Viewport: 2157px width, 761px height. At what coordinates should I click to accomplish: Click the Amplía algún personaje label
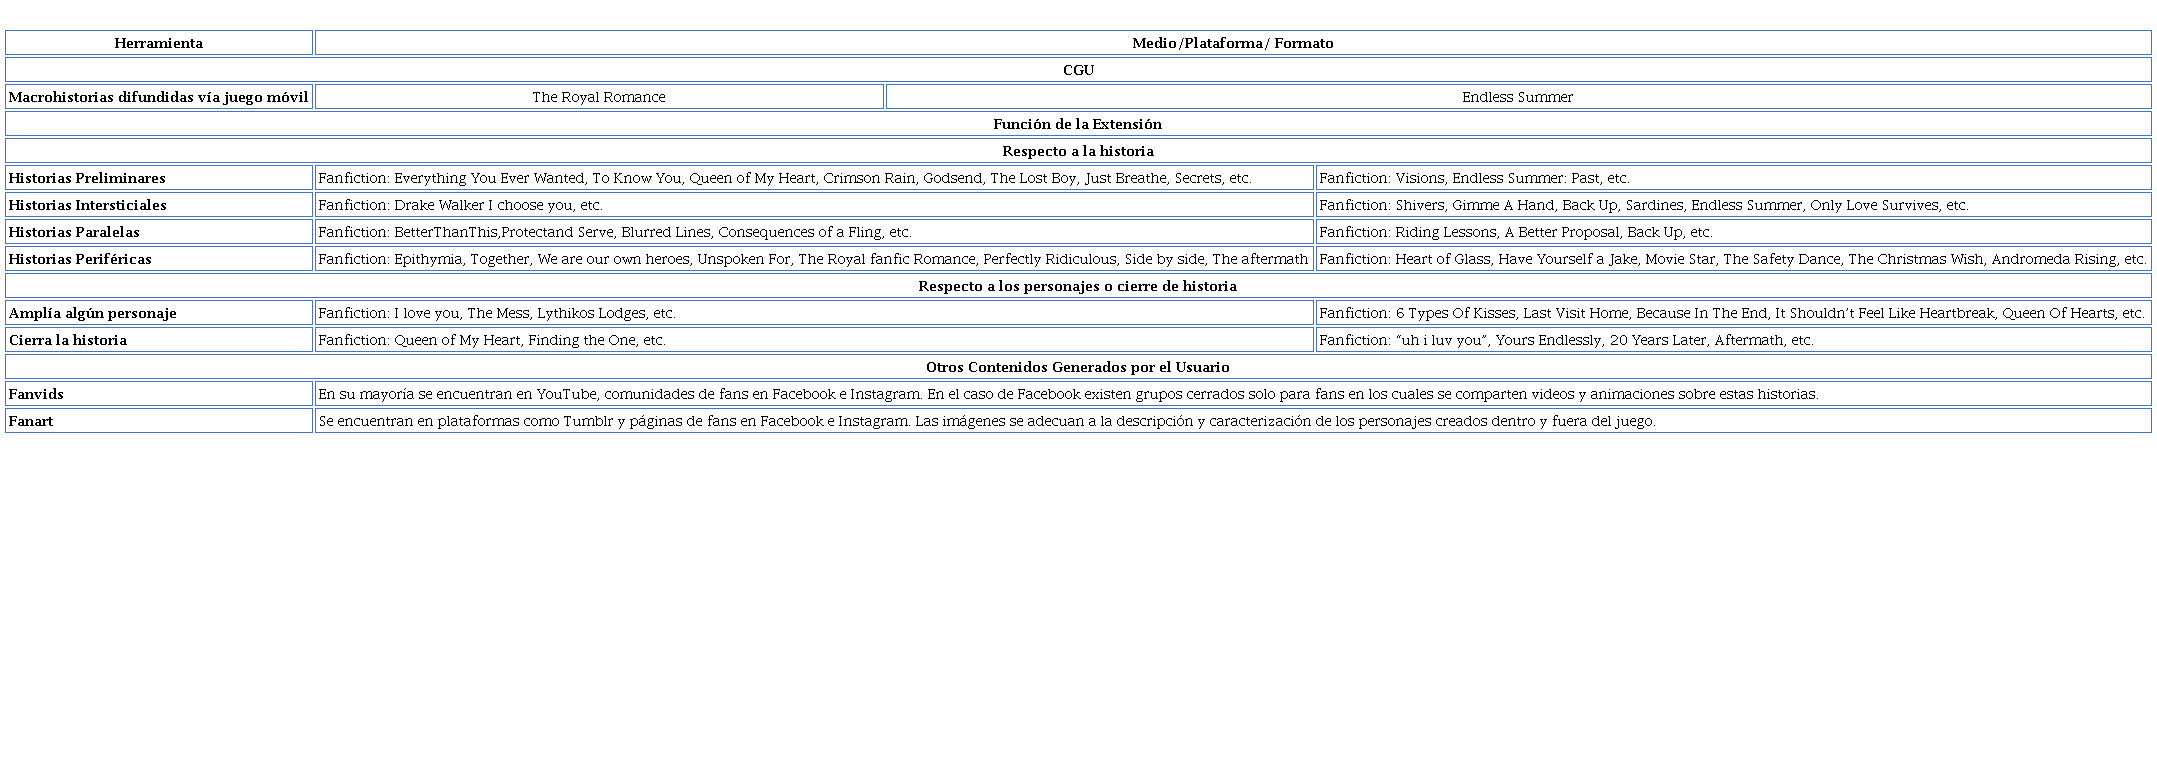click(x=92, y=313)
